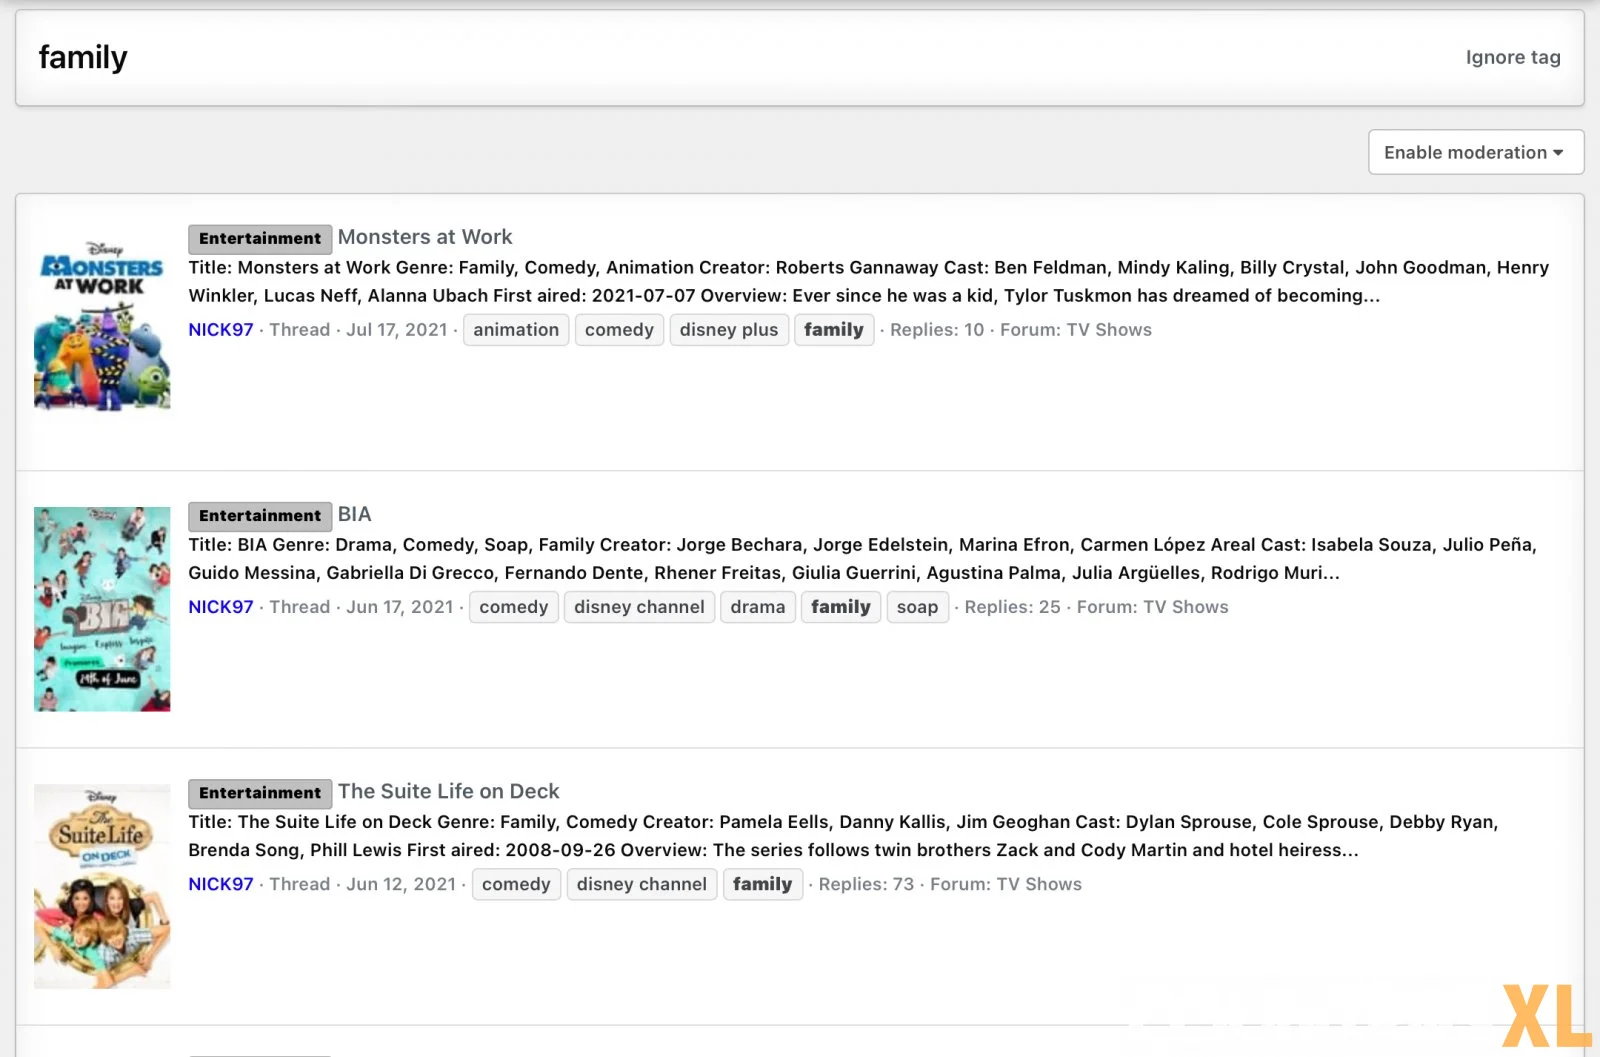Click the Monsters at Work description snippet
Screen dimensions: 1600x1057
pos(869,281)
